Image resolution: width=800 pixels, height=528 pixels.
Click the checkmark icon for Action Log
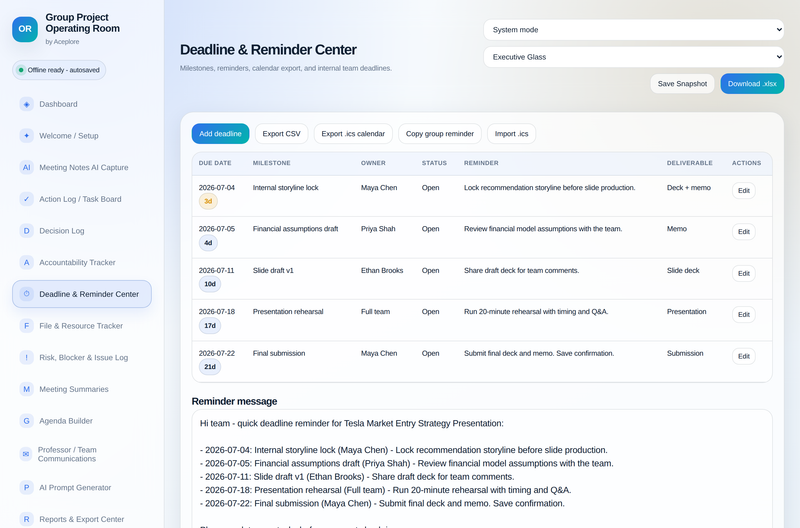coord(27,199)
